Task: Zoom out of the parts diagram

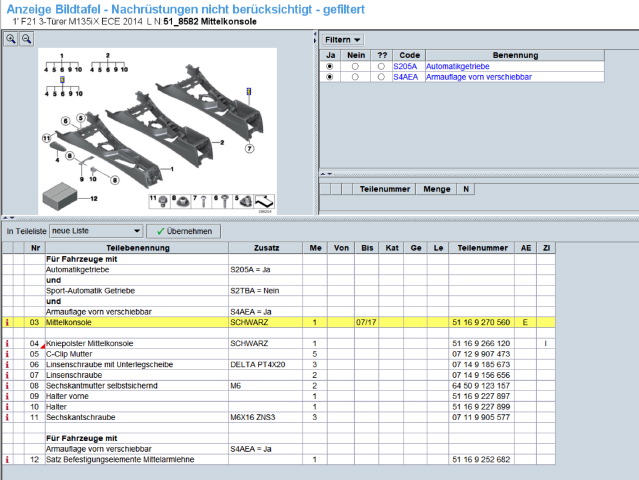Action: tap(26, 39)
